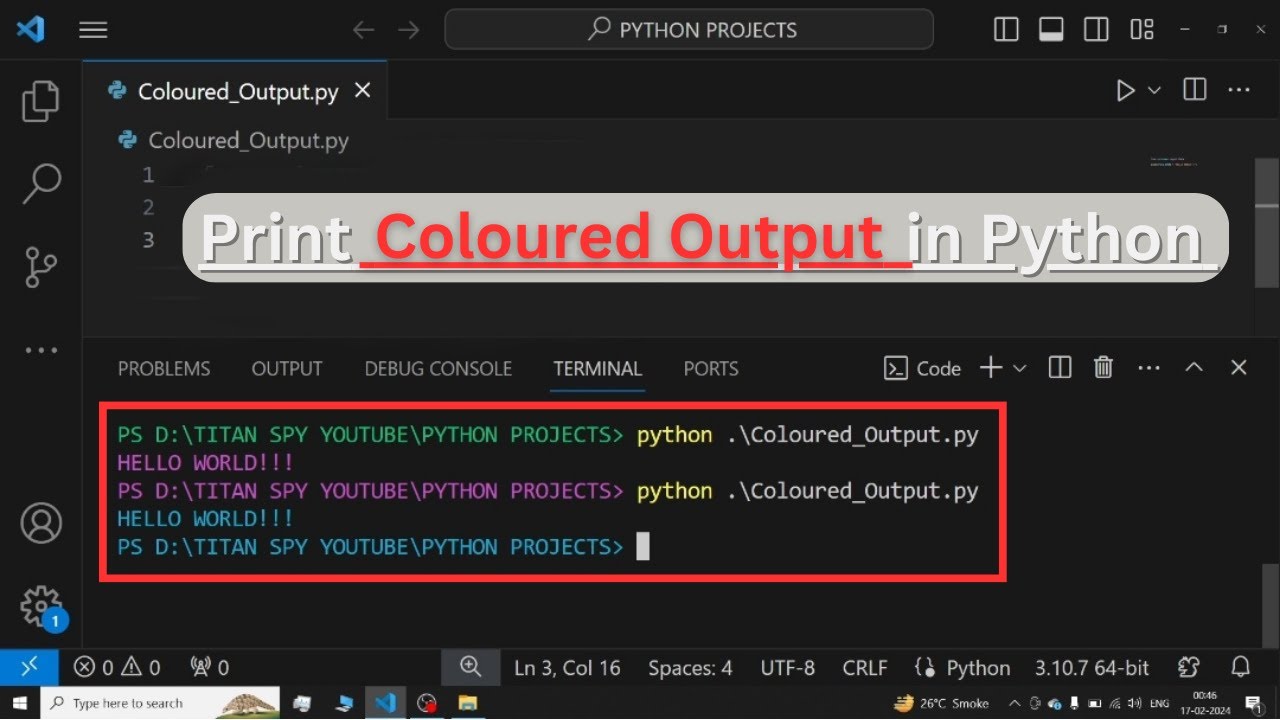The image size is (1280, 720).
Task: Open terminal panel Views and More Actions
Action: coord(1149,368)
